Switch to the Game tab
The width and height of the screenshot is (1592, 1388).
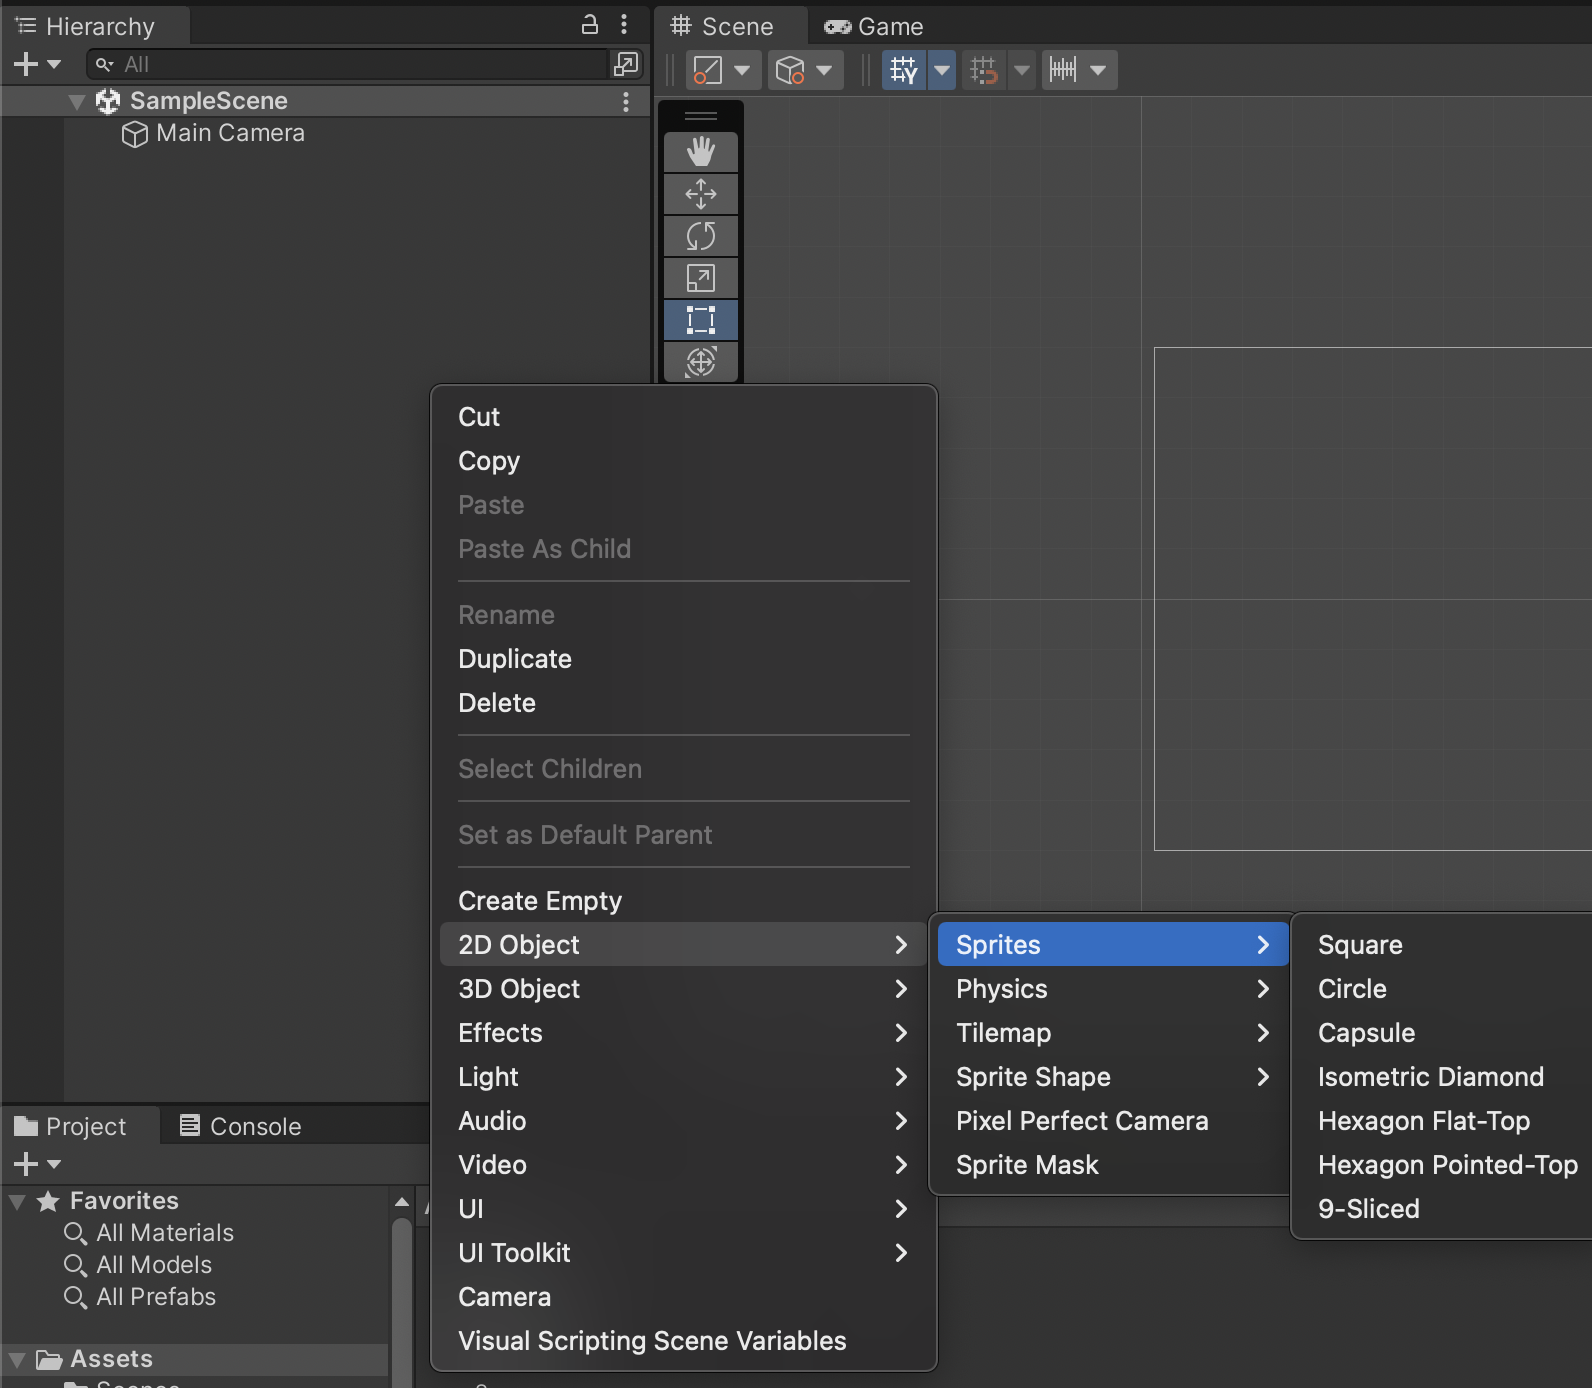pos(874,27)
